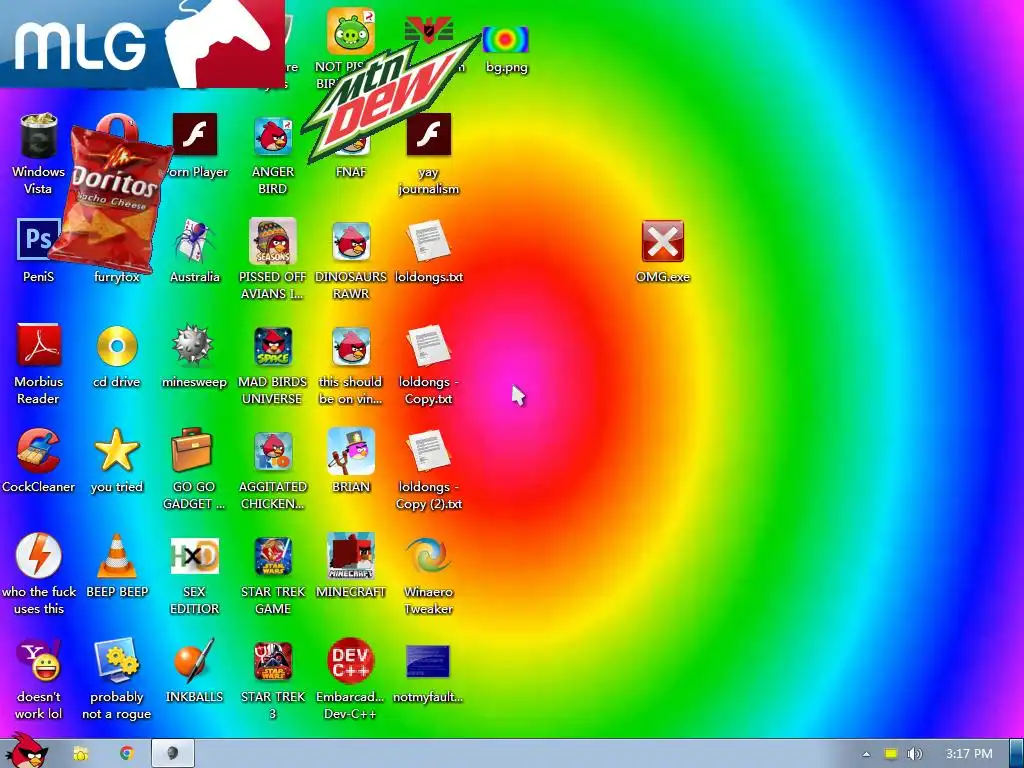Image resolution: width=1024 pixels, height=768 pixels.
Task: Select the Yahoo 'doesn't work lol' icon
Action: click(39, 660)
